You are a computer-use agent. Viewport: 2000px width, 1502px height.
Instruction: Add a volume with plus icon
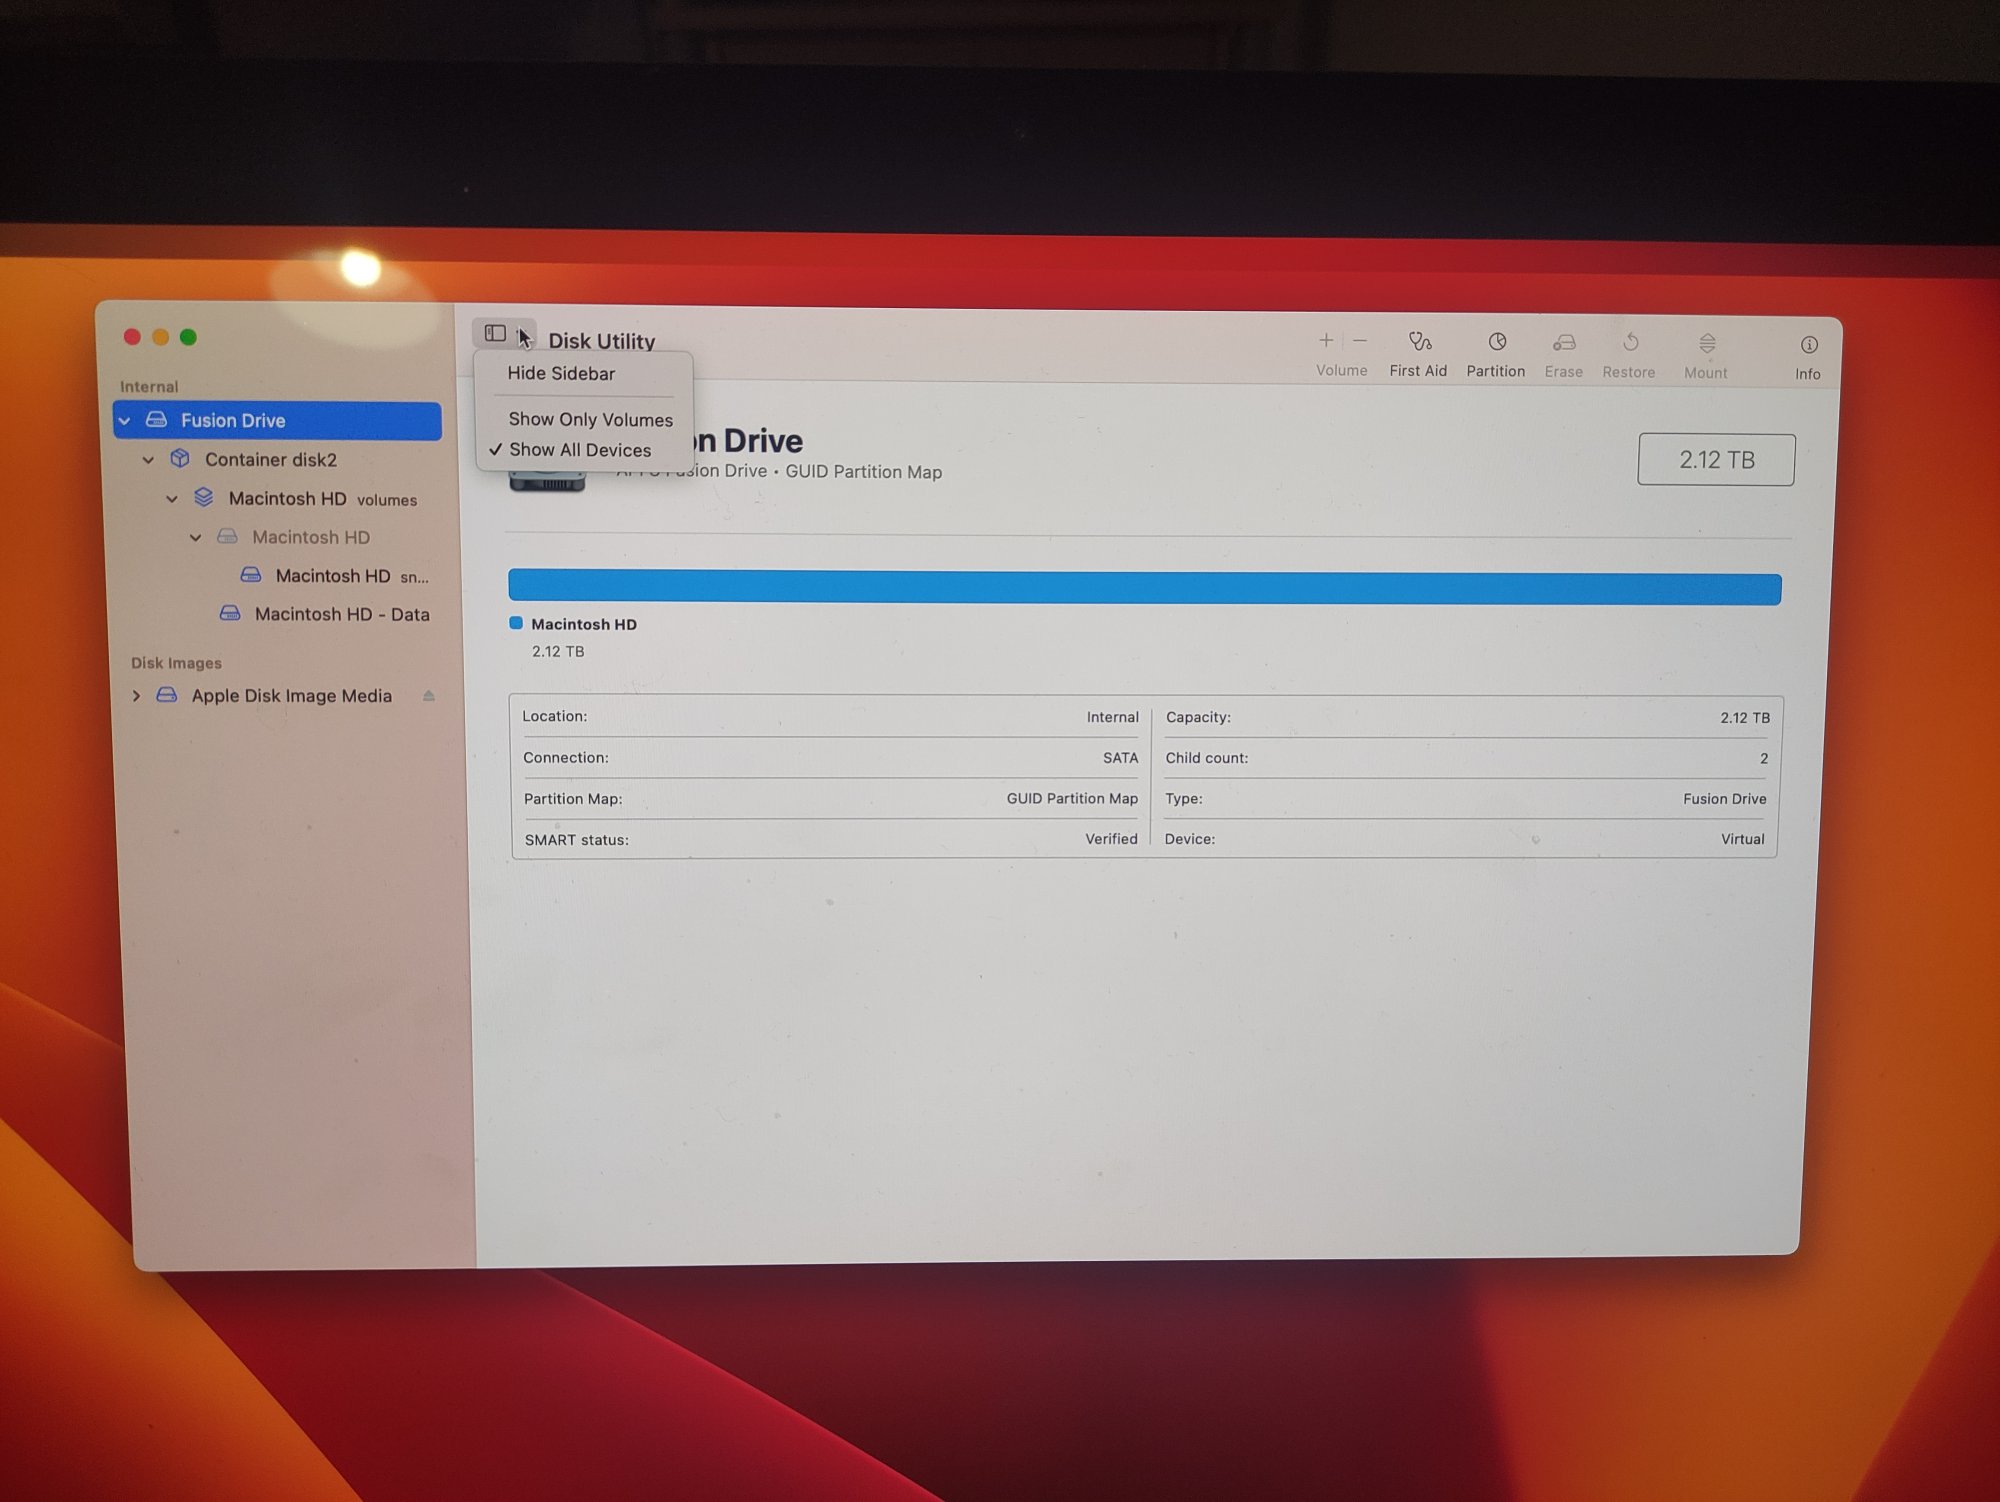(x=1326, y=341)
